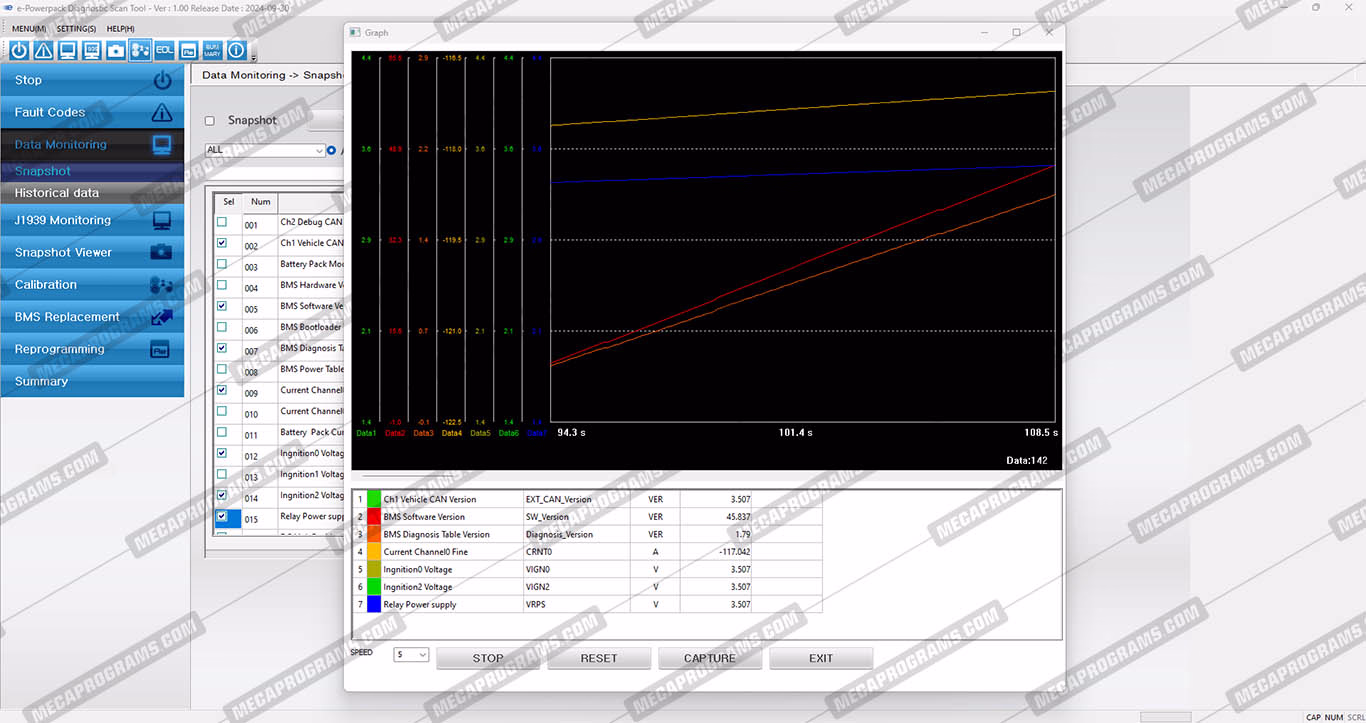The width and height of the screenshot is (1366, 723).
Task: Click the red BMS Software Version color swatch
Action: click(374, 517)
